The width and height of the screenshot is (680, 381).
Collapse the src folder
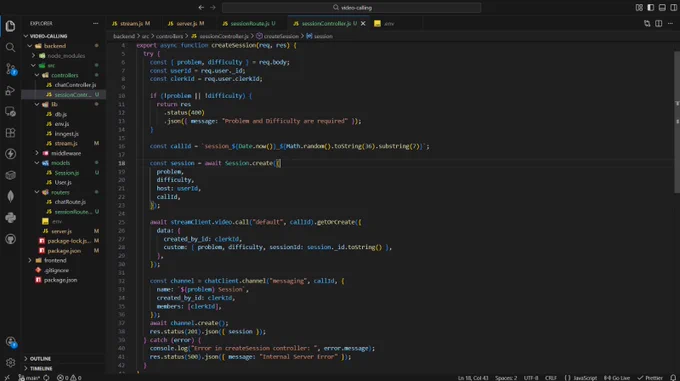63,65
